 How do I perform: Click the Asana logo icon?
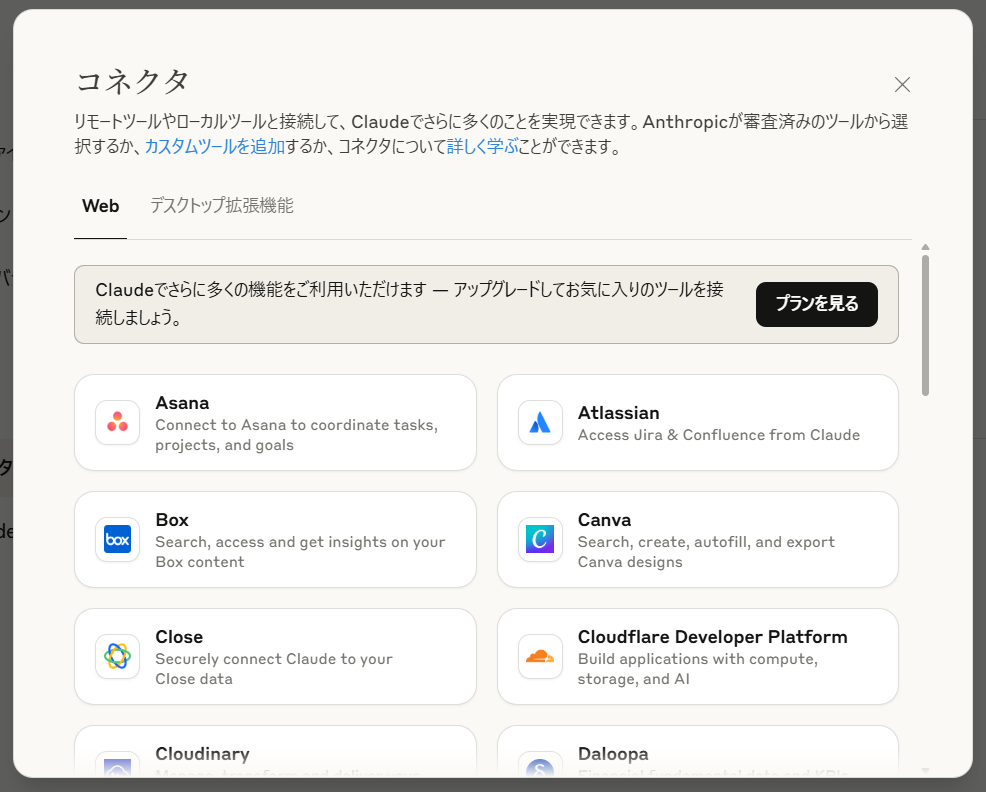[117, 422]
